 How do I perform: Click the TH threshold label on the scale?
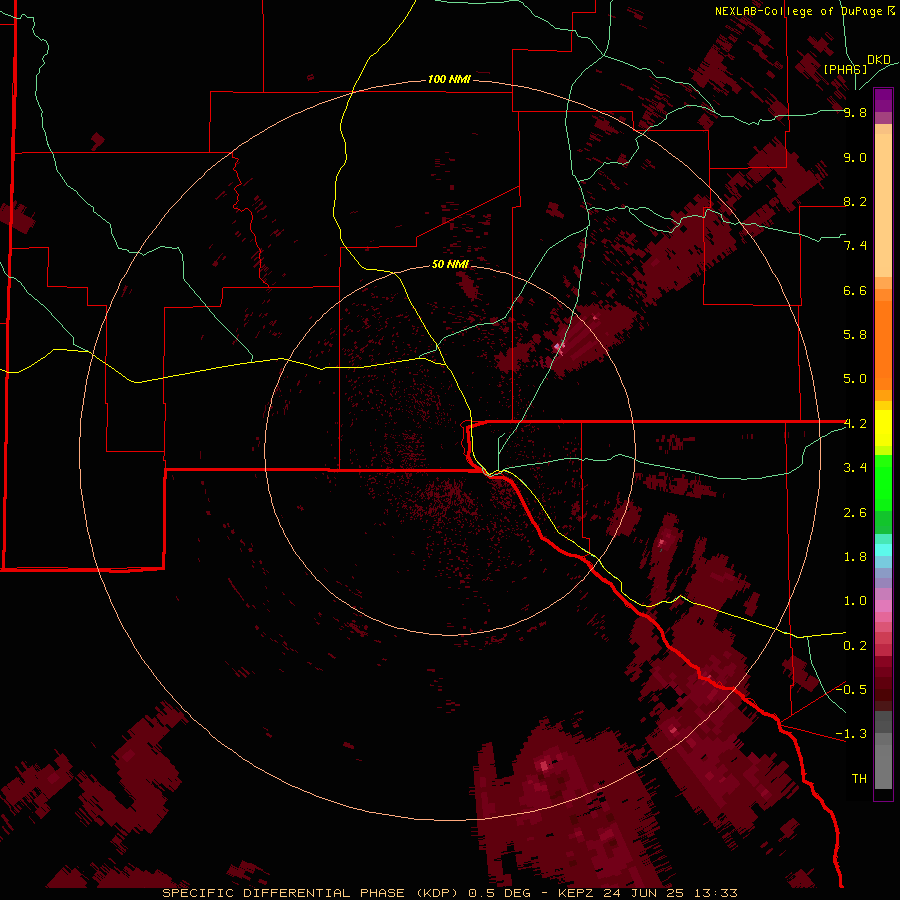pos(859,779)
